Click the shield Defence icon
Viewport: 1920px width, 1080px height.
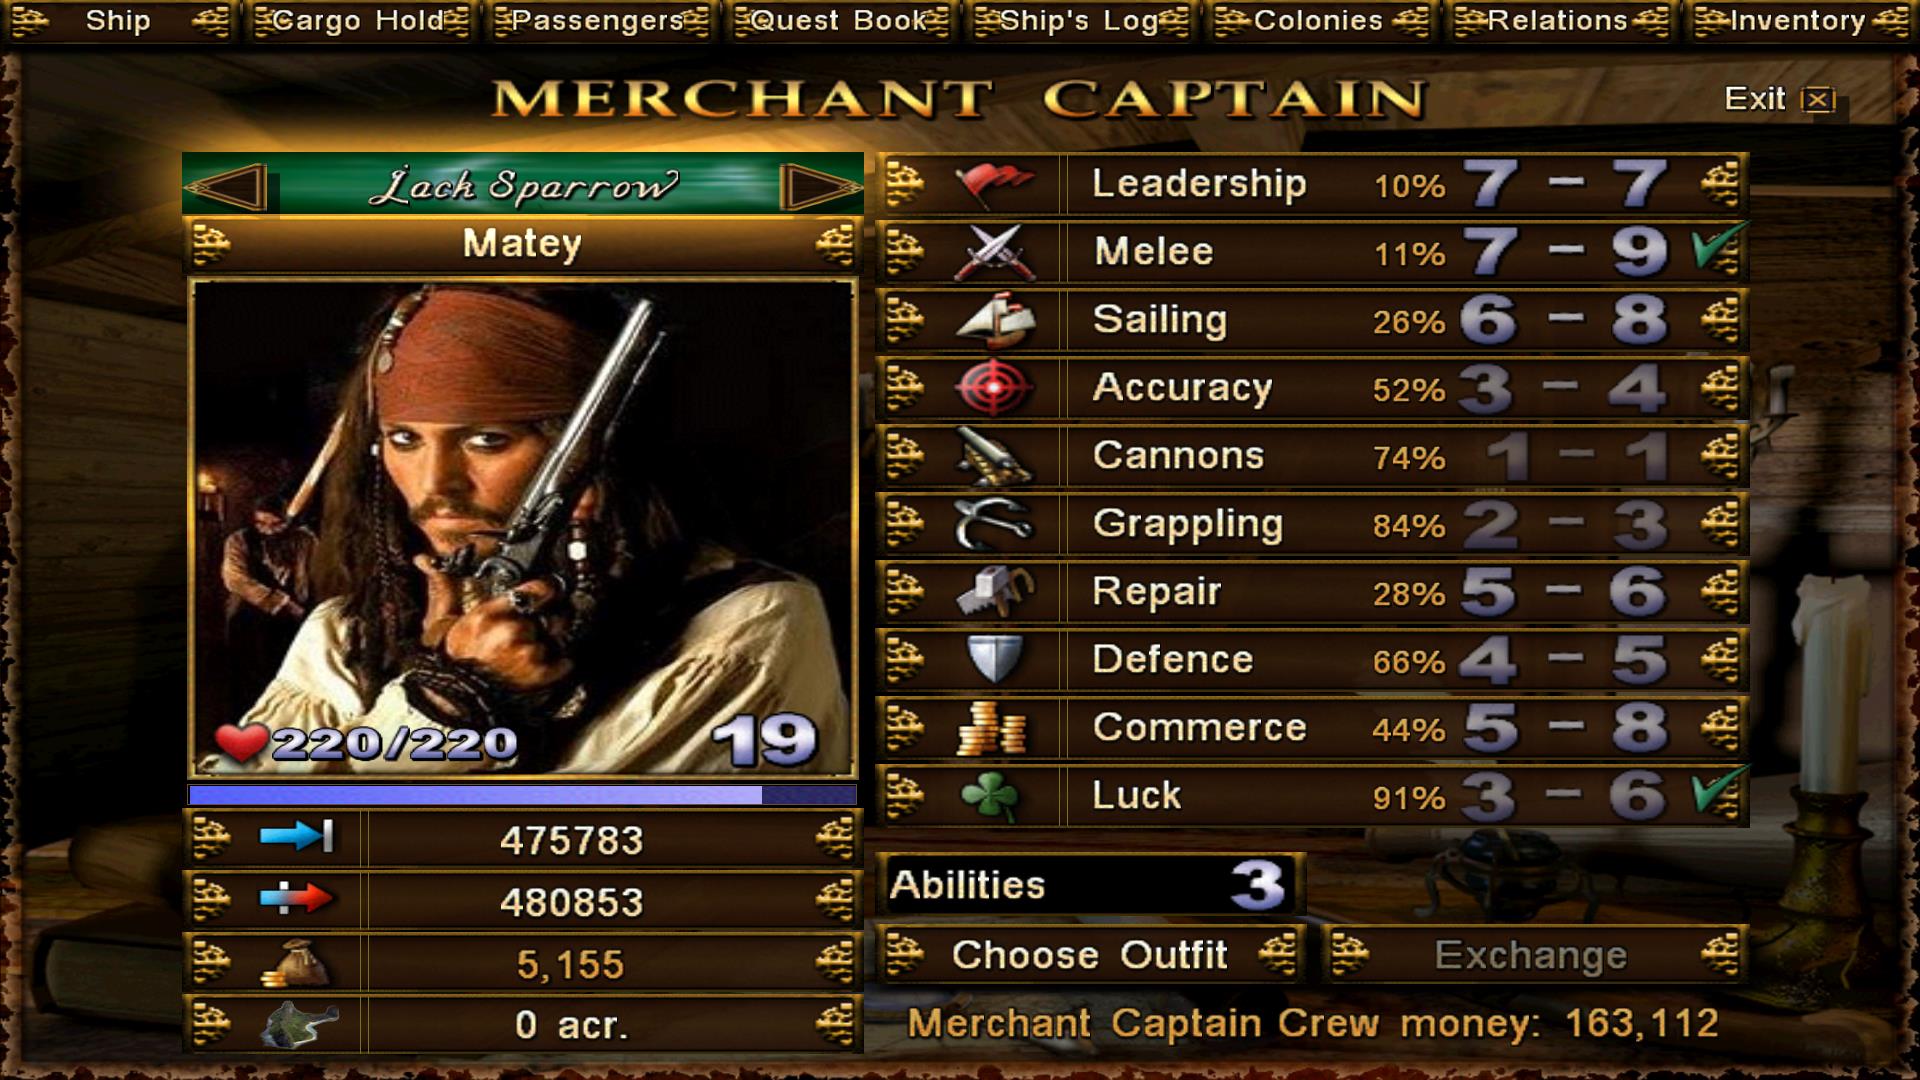click(994, 660)
